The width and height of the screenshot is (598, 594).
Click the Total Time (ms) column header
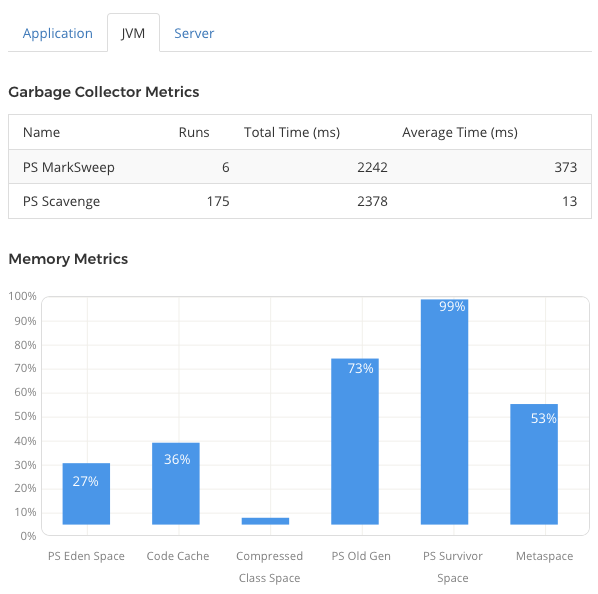[x=292, y=132]
